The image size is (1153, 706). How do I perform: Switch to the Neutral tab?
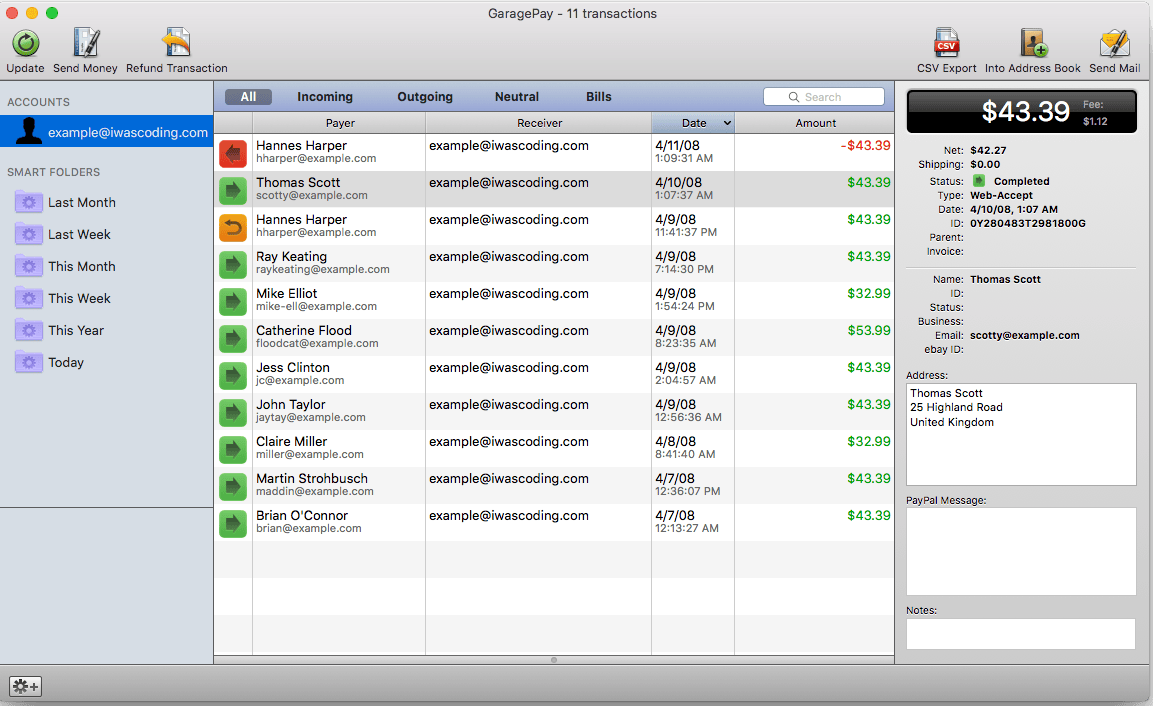[517, 96]
